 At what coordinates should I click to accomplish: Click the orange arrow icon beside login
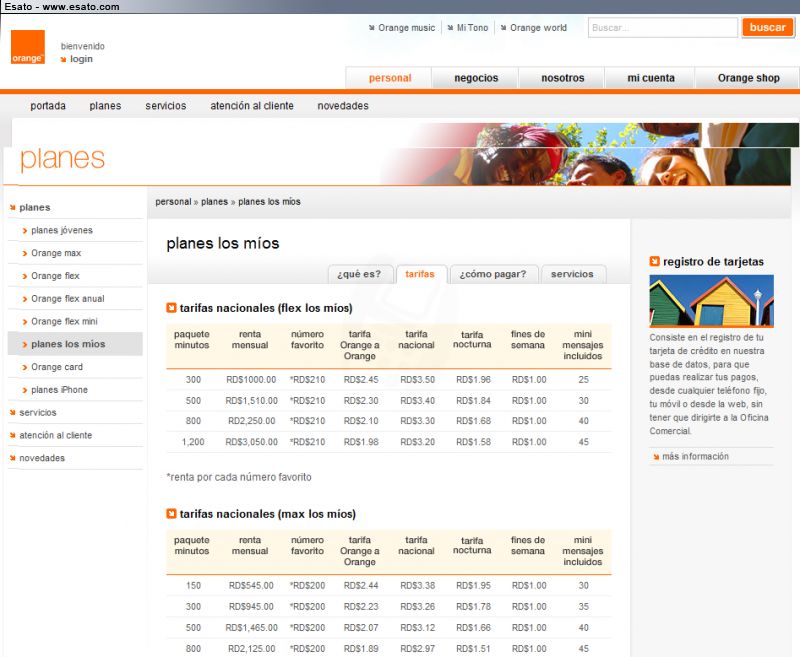click(x=63, y=59)
